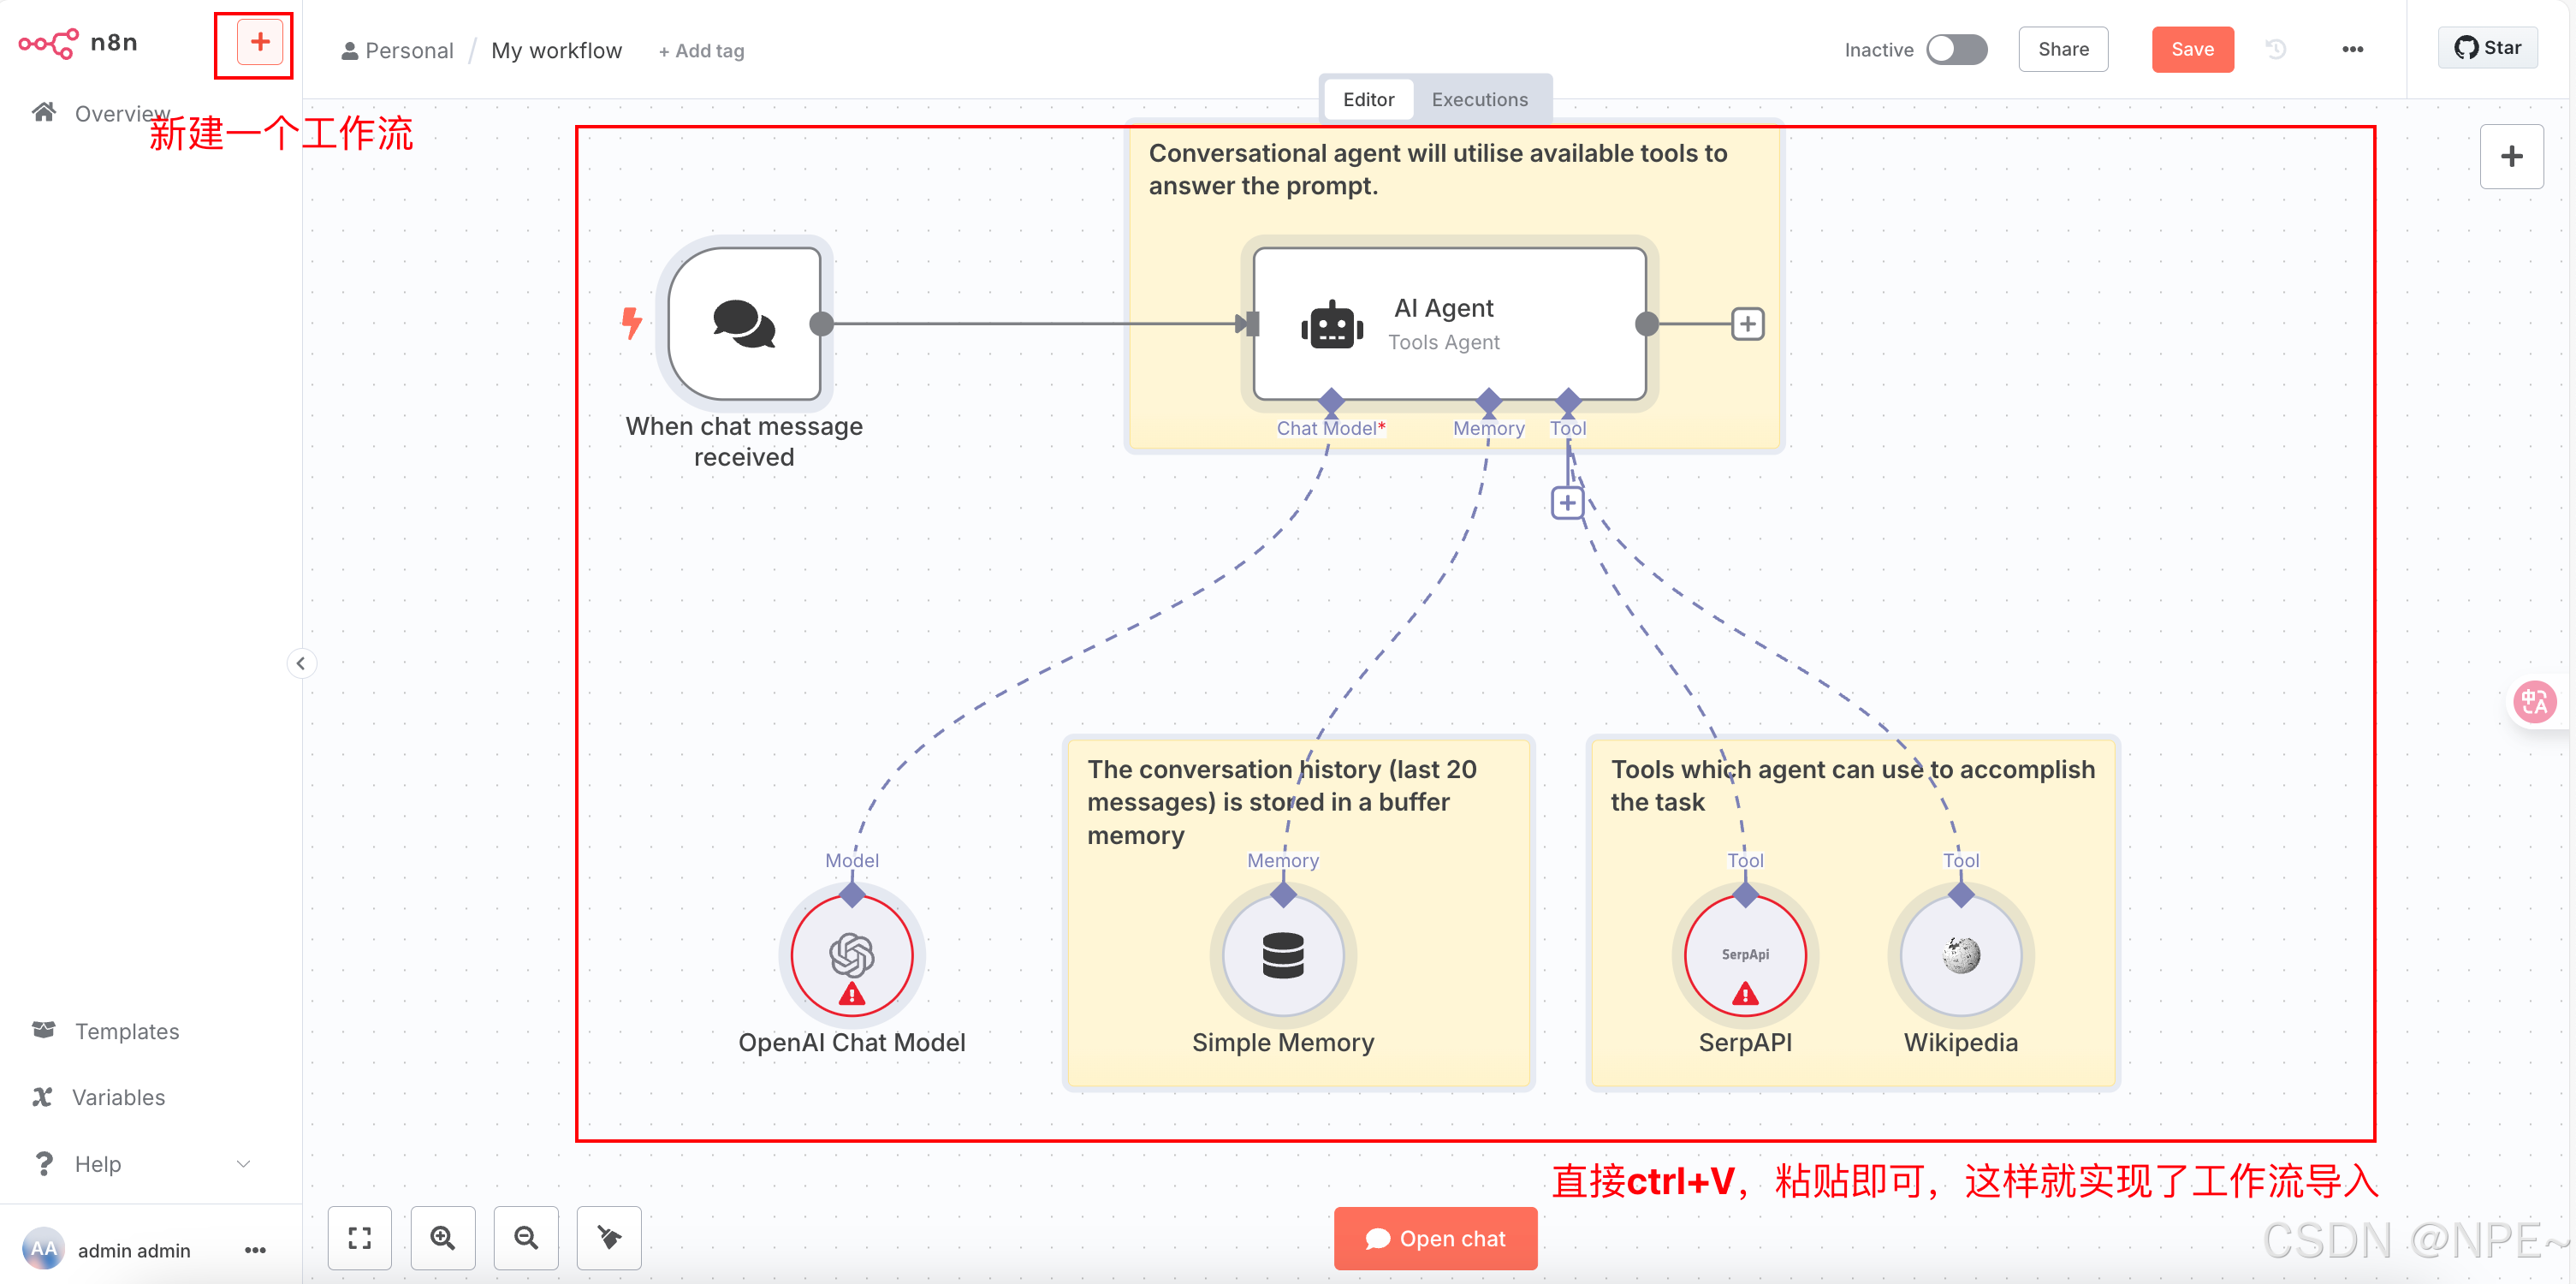Collapse the left sidebar arrow
2576x1284 pixels.
pos(301,663)
